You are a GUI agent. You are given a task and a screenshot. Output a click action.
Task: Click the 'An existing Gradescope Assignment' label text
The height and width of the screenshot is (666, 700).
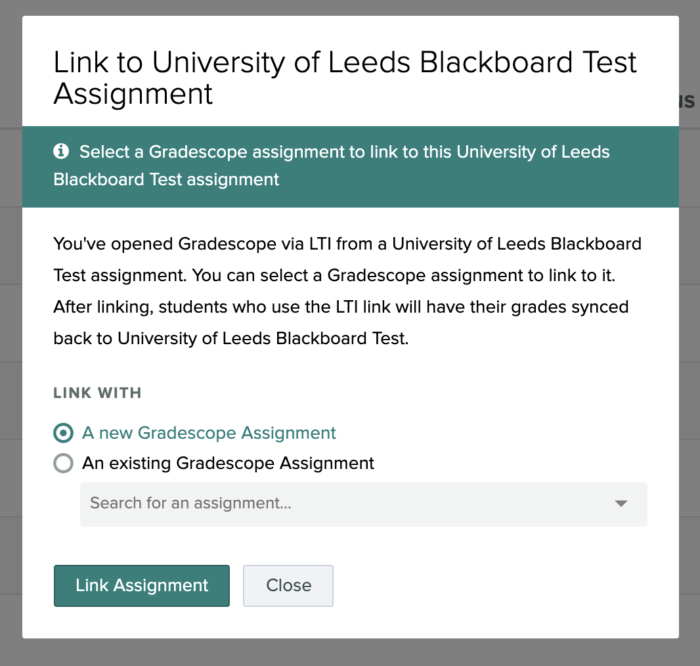click(228, 463)
